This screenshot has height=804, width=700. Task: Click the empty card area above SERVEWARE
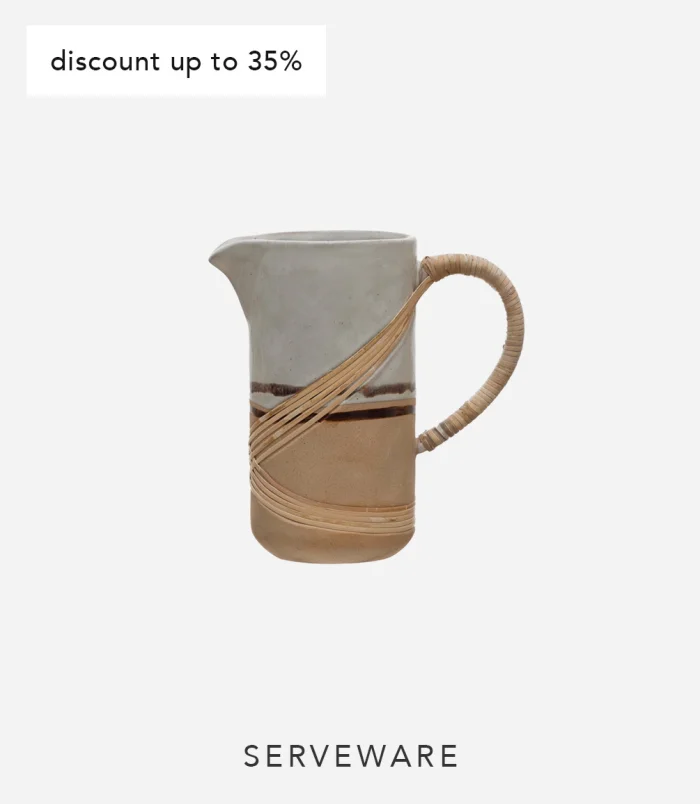[x=350, y=651]
